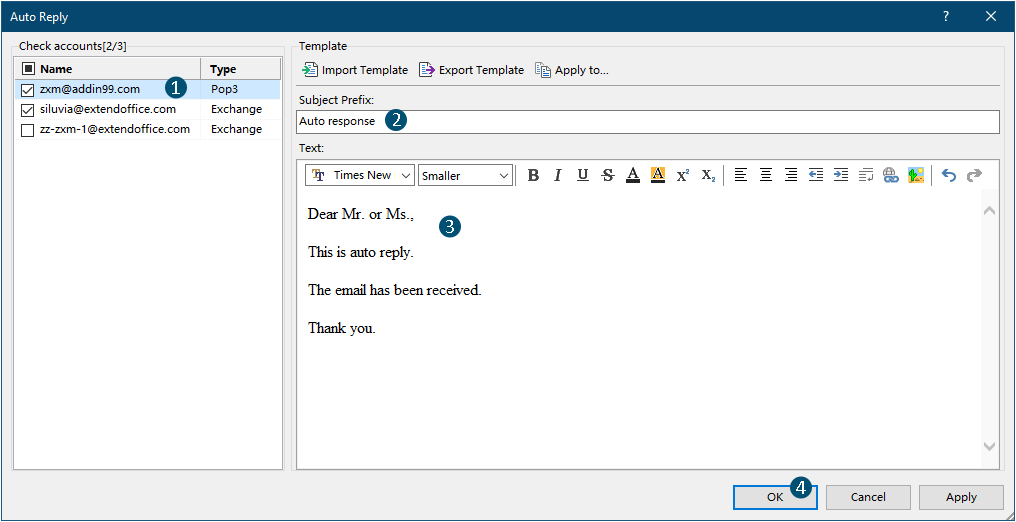Toggle bold formatting in the text toolbar
1016x522 pixels.
(x=533, y=175)
